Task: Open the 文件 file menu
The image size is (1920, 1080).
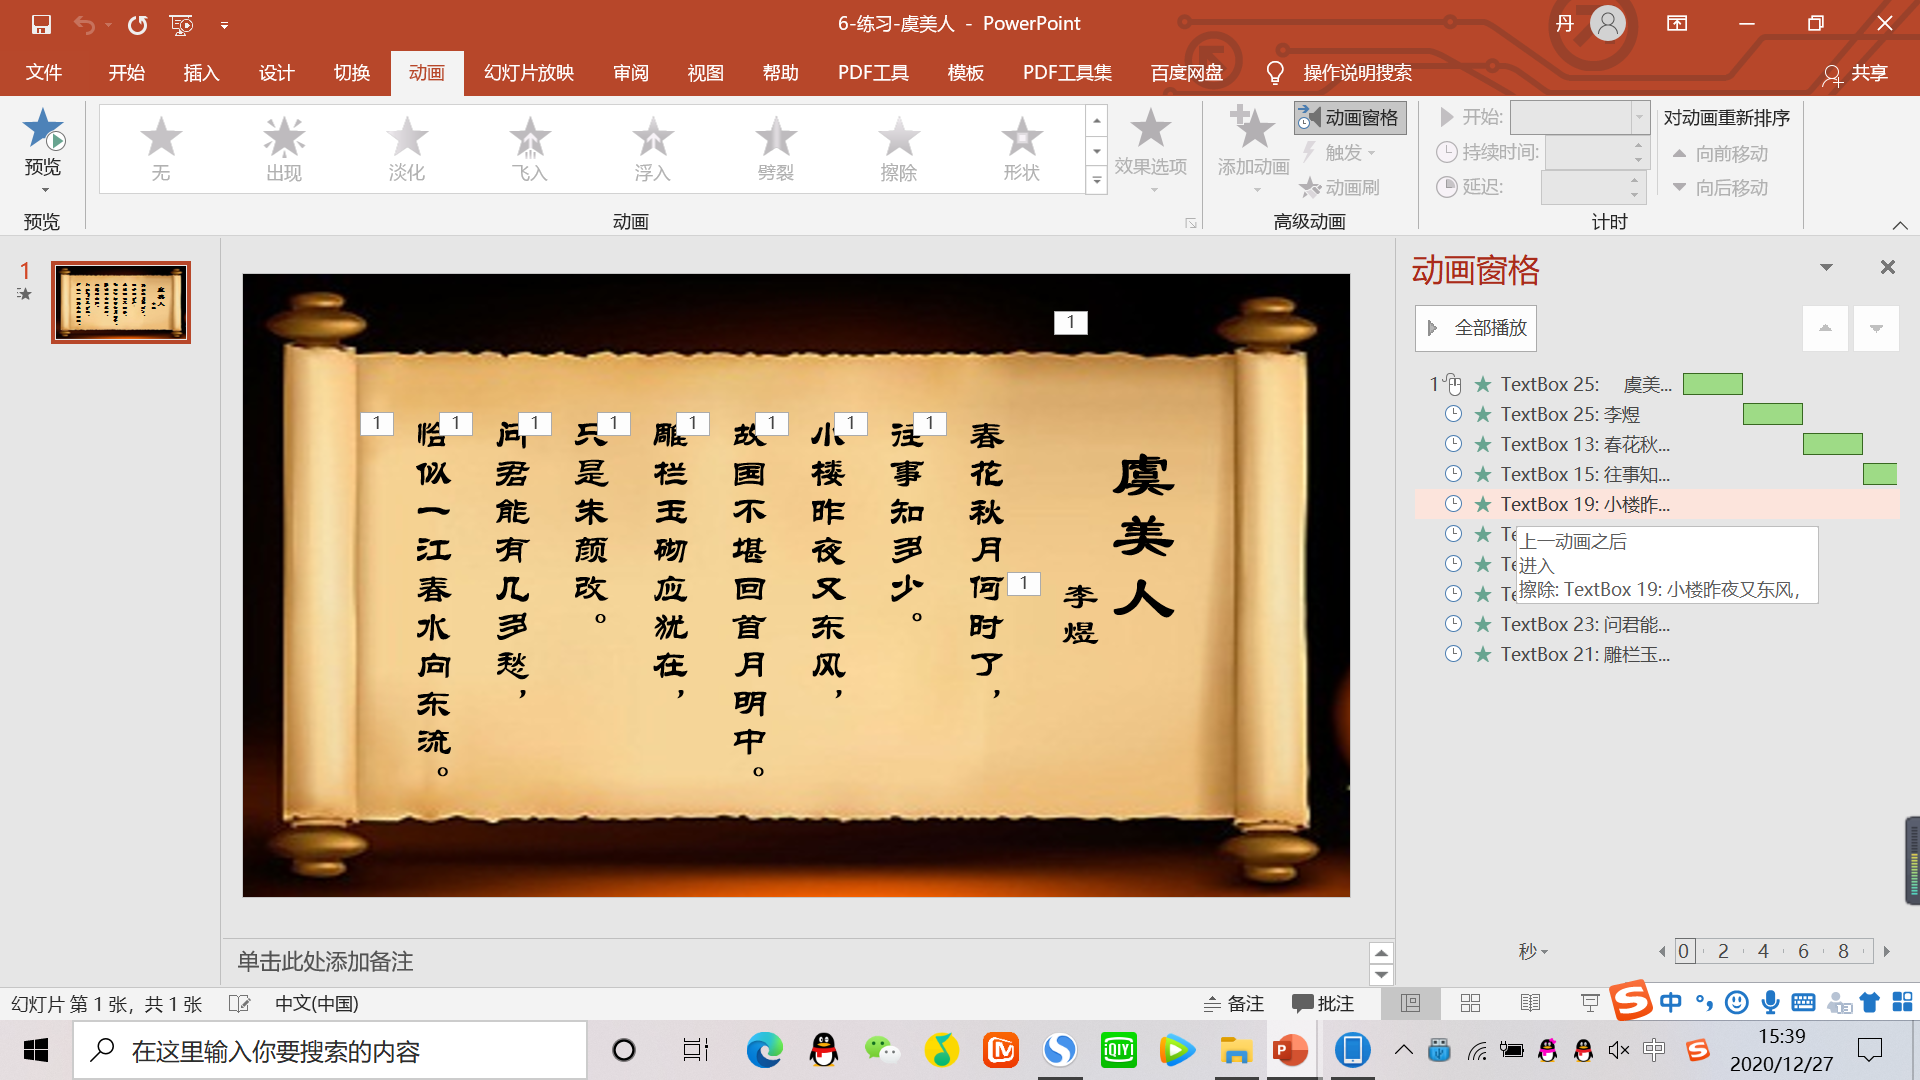Action: [x=44, y=73]
